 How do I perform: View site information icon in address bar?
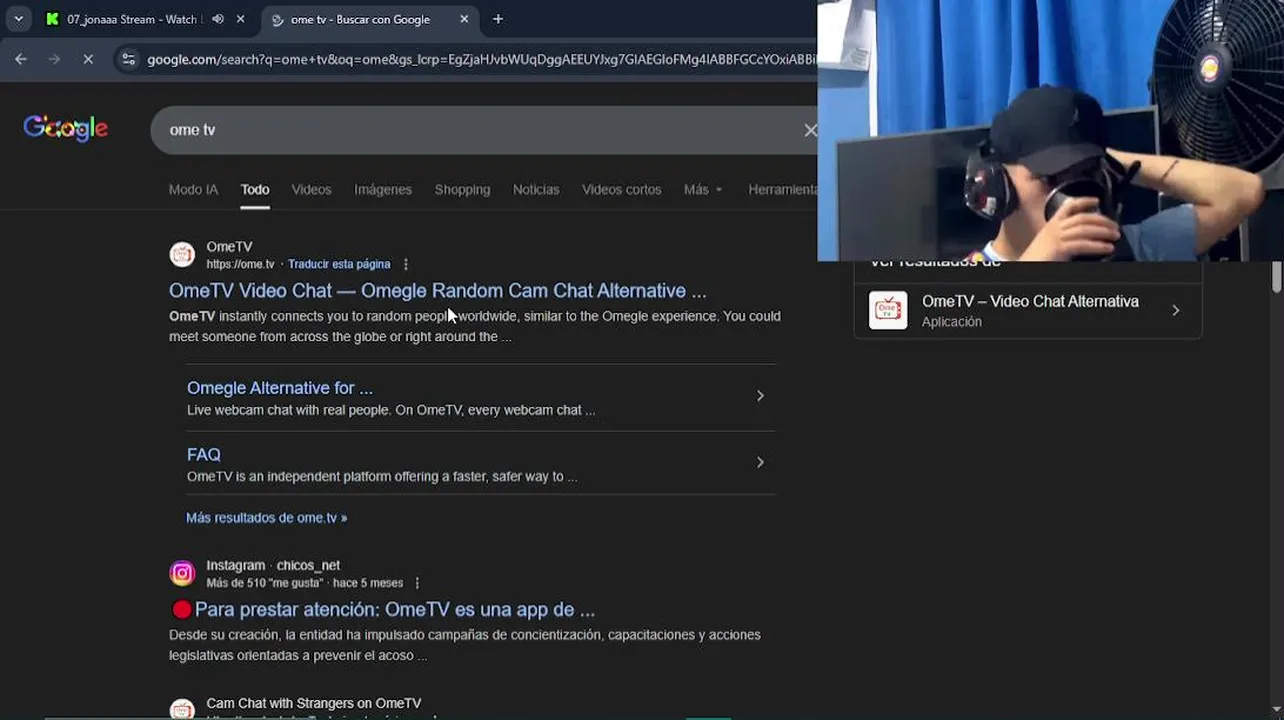click(128, 60)
